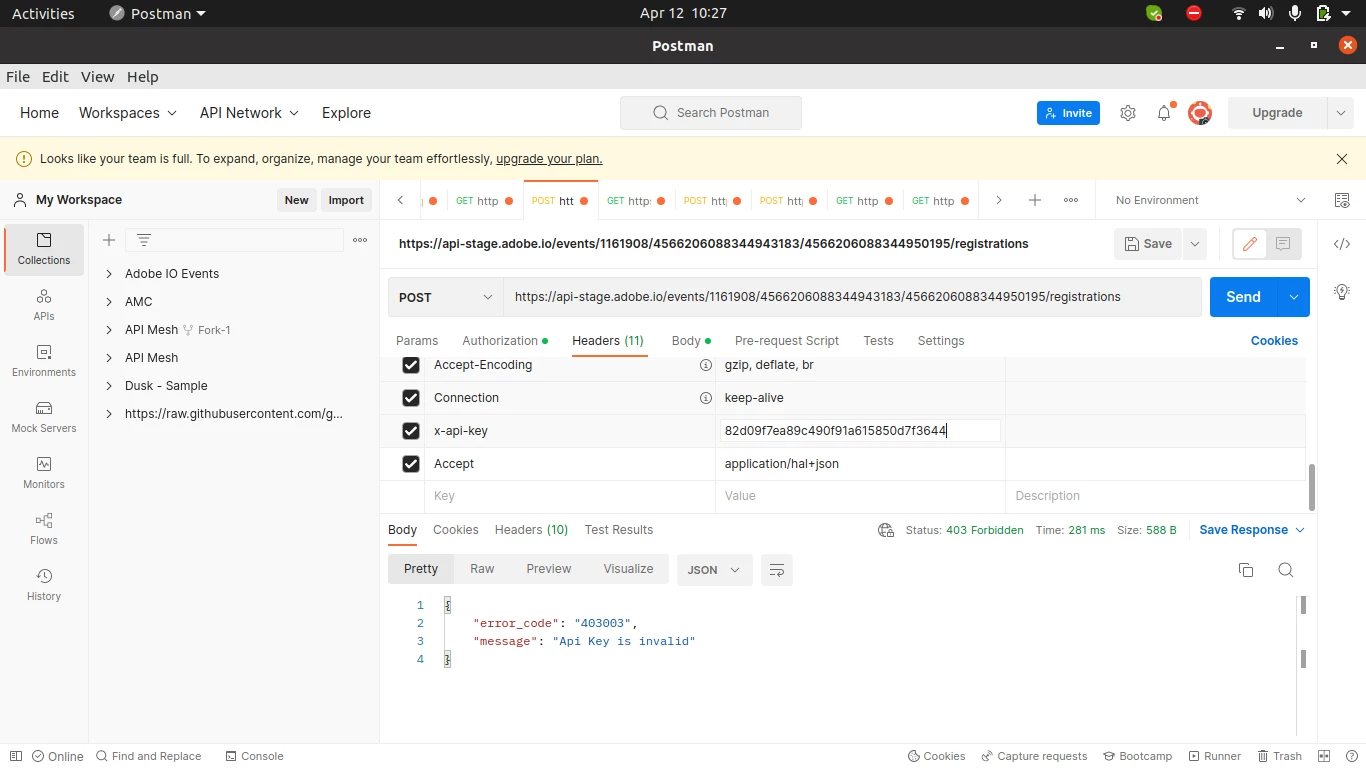Image resolution: width=1366 pixels, height=768 pixels.
Task: Switch to edit mode pencil icon
Action: point(1250,244)
